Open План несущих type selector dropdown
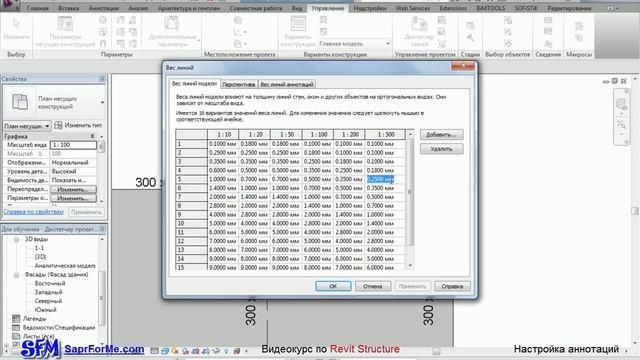The width and height of the screenshot is (640, 360). [x=27, y=126]
